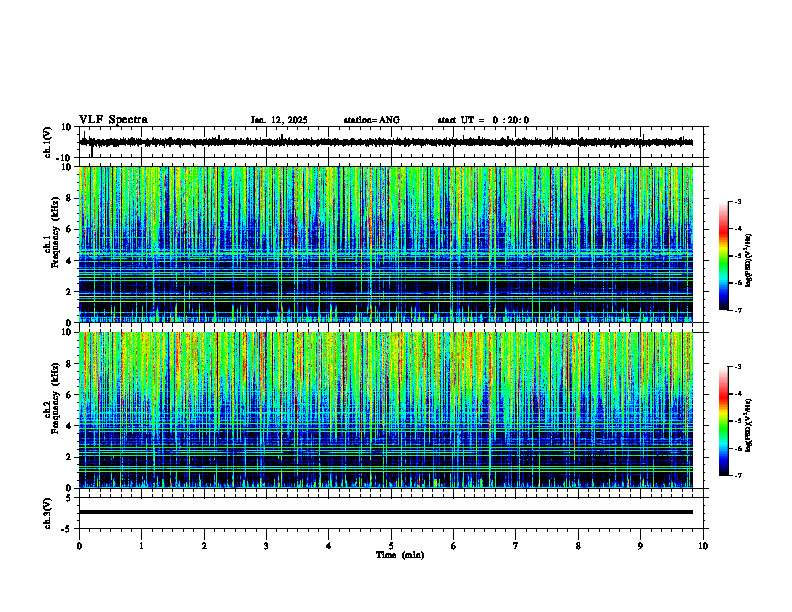
Task: Click the ch.1 colorbar log(PSD) label
Action: (x=749, y=261)
